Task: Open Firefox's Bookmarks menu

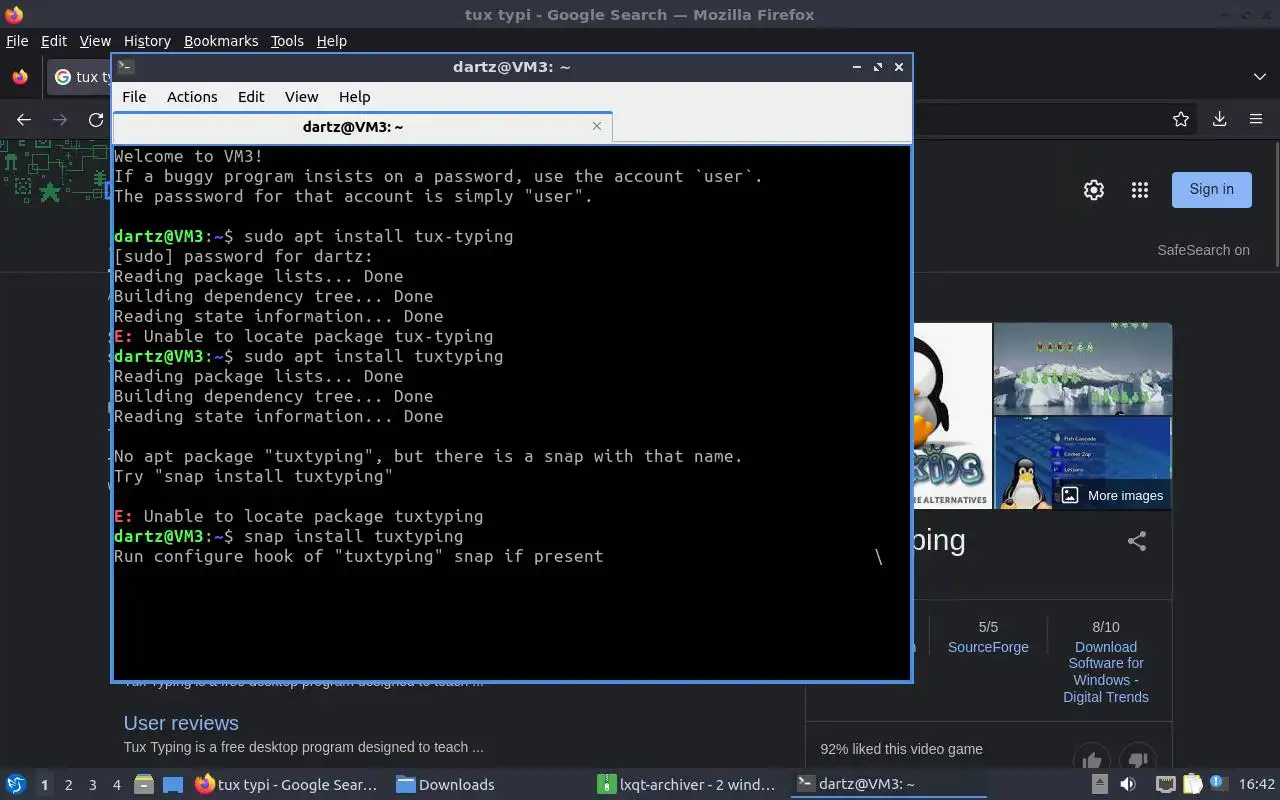Action: [221, 41]
